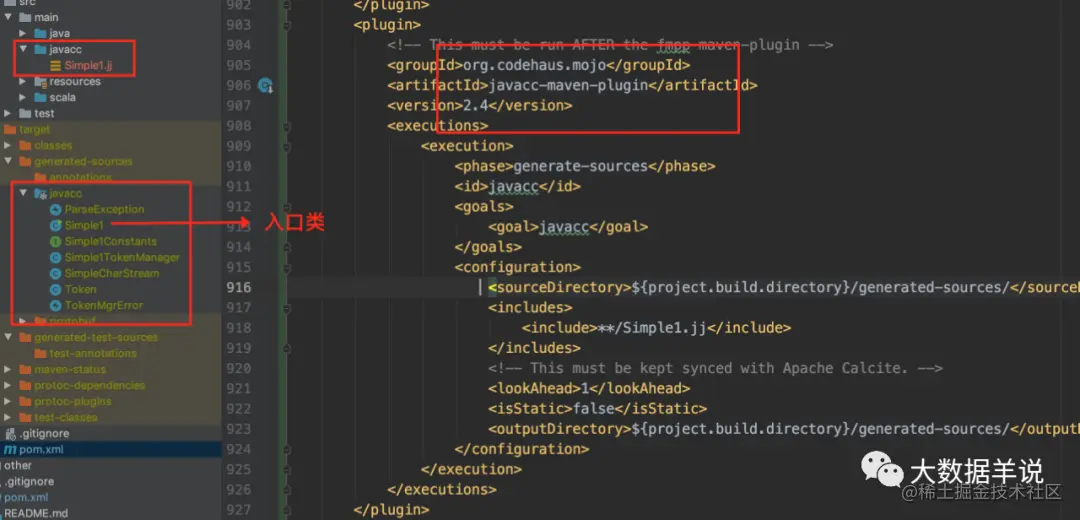Open README.md in the project tree
This screenshot has width=1080, height=520.
pyautogui.click(x=37, y=514)
